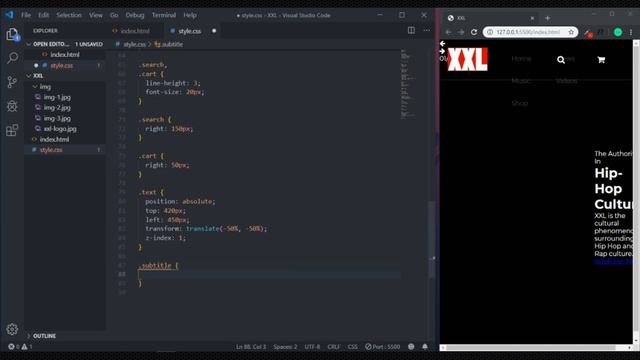640x360 pixels.
Task: Select style.css in XXL folder
Action: point(64,150)
